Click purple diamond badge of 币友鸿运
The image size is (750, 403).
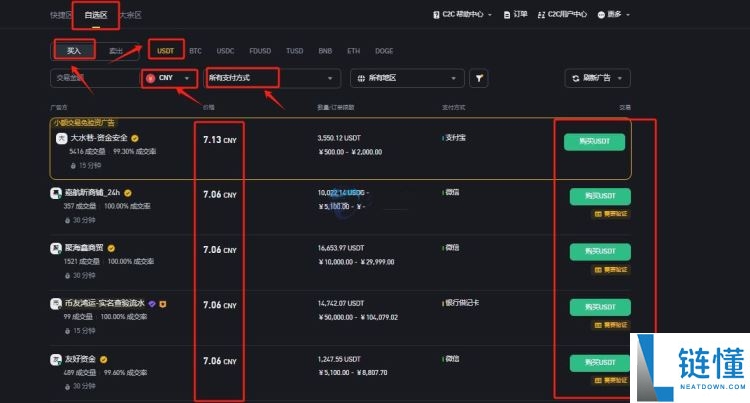(x=152, y=304)
